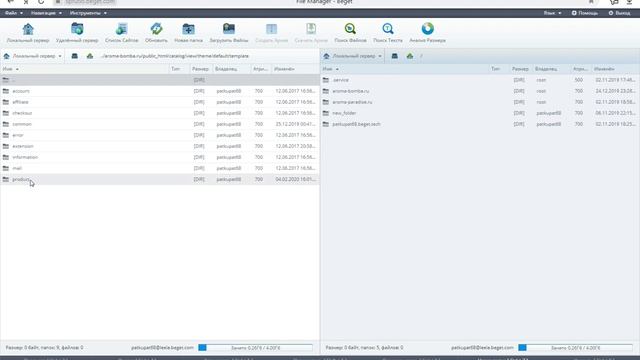Go to the root drive in the left panel
Image resolution: width=640 pixels, height=360 pixels.
pyautogui.click(x=75, y=56)
